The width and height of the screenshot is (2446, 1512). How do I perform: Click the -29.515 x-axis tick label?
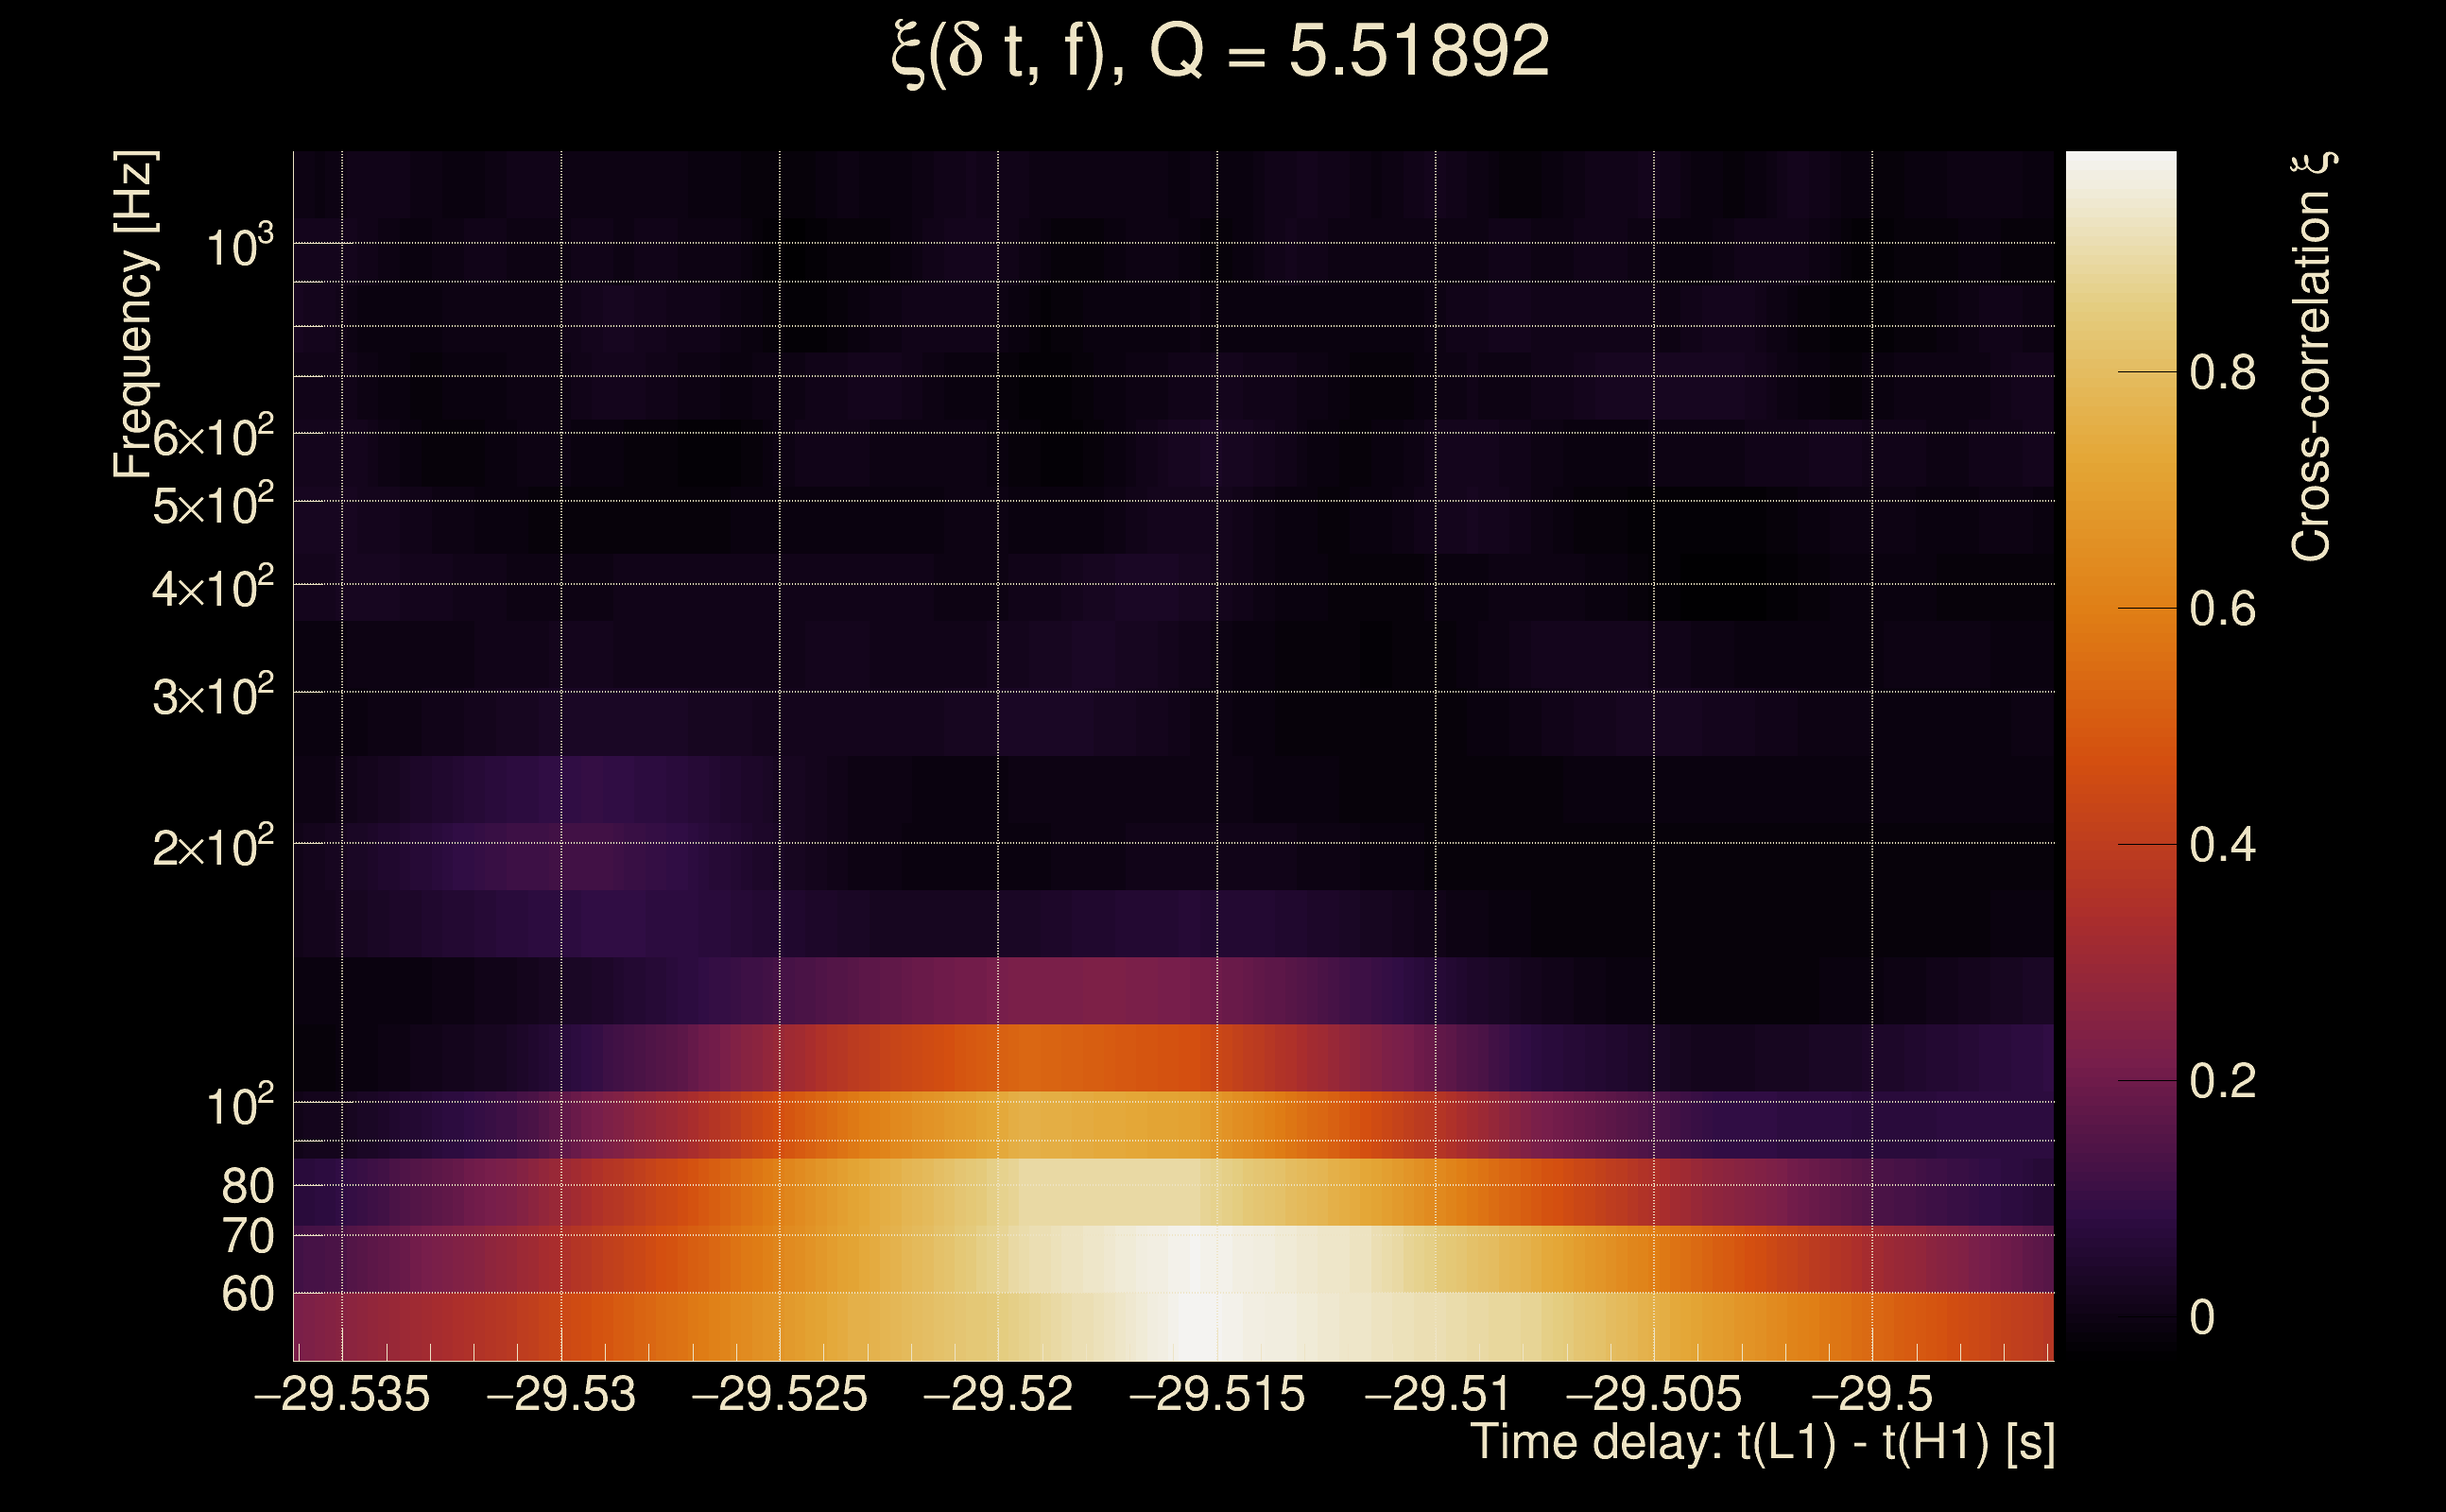coord(1217,1394)
